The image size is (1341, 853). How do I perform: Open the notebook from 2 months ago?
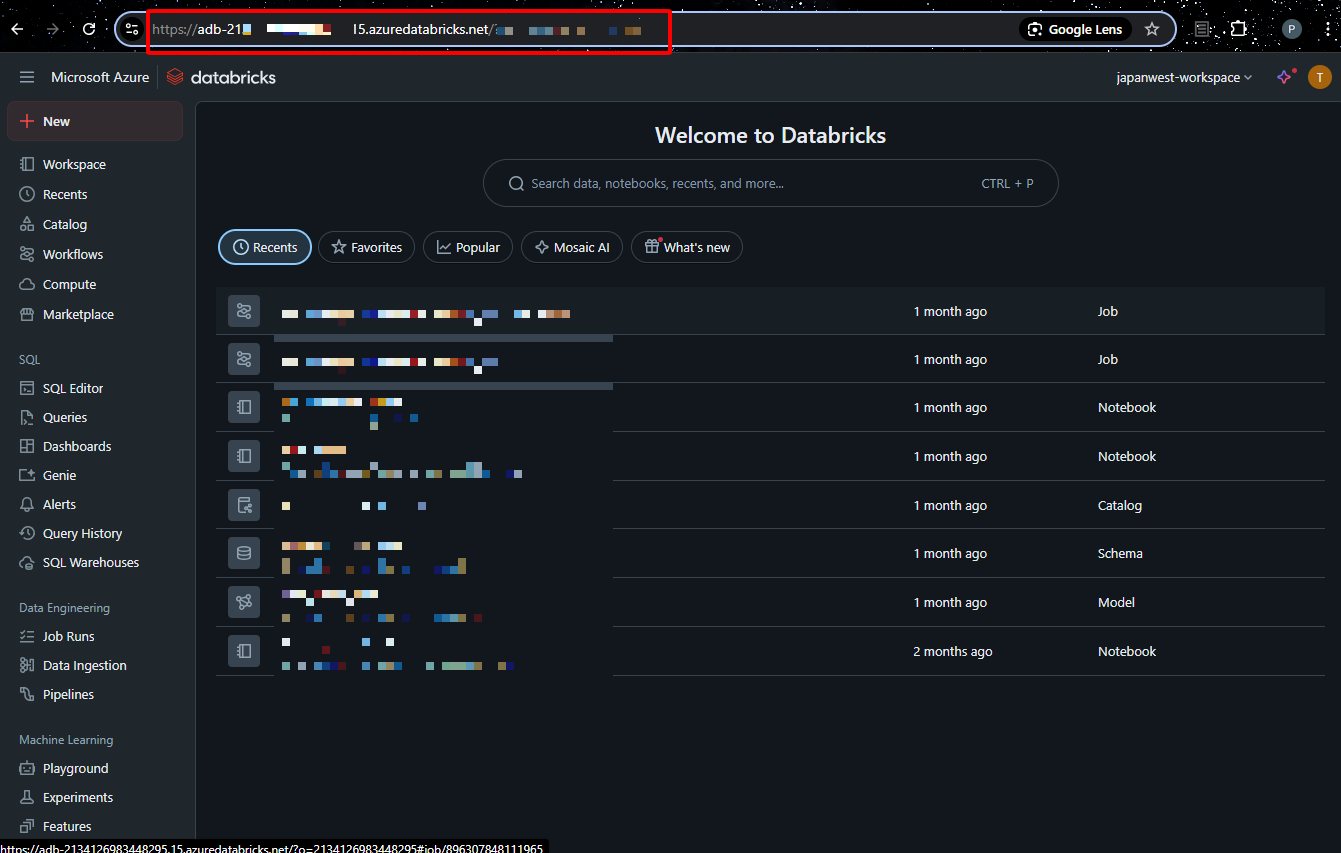(770, 651)
